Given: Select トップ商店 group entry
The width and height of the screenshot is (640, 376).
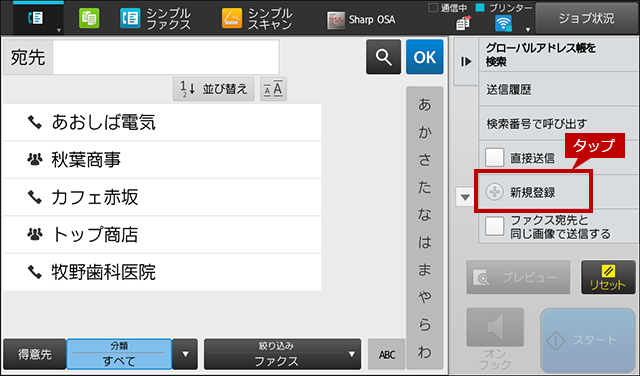Looking at the screenshot, I should [162, 235].
